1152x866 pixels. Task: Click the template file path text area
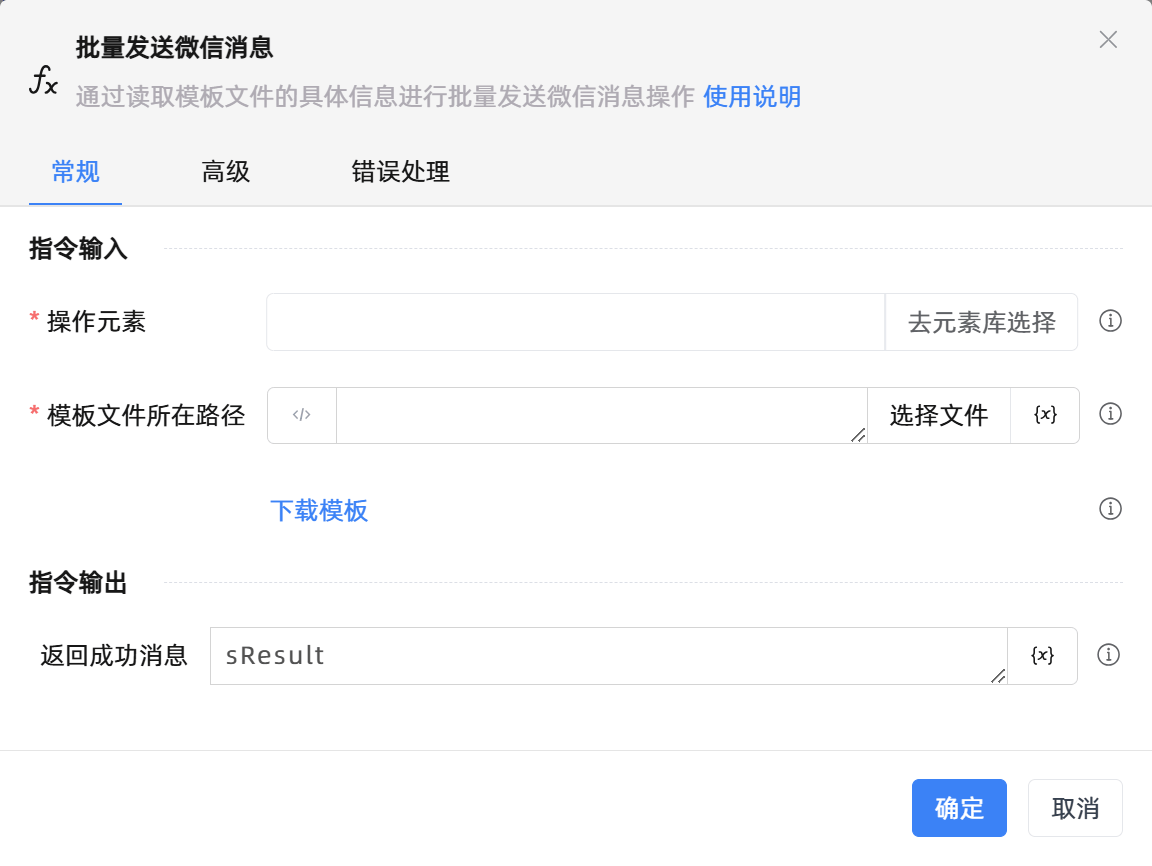pos(600,415)
